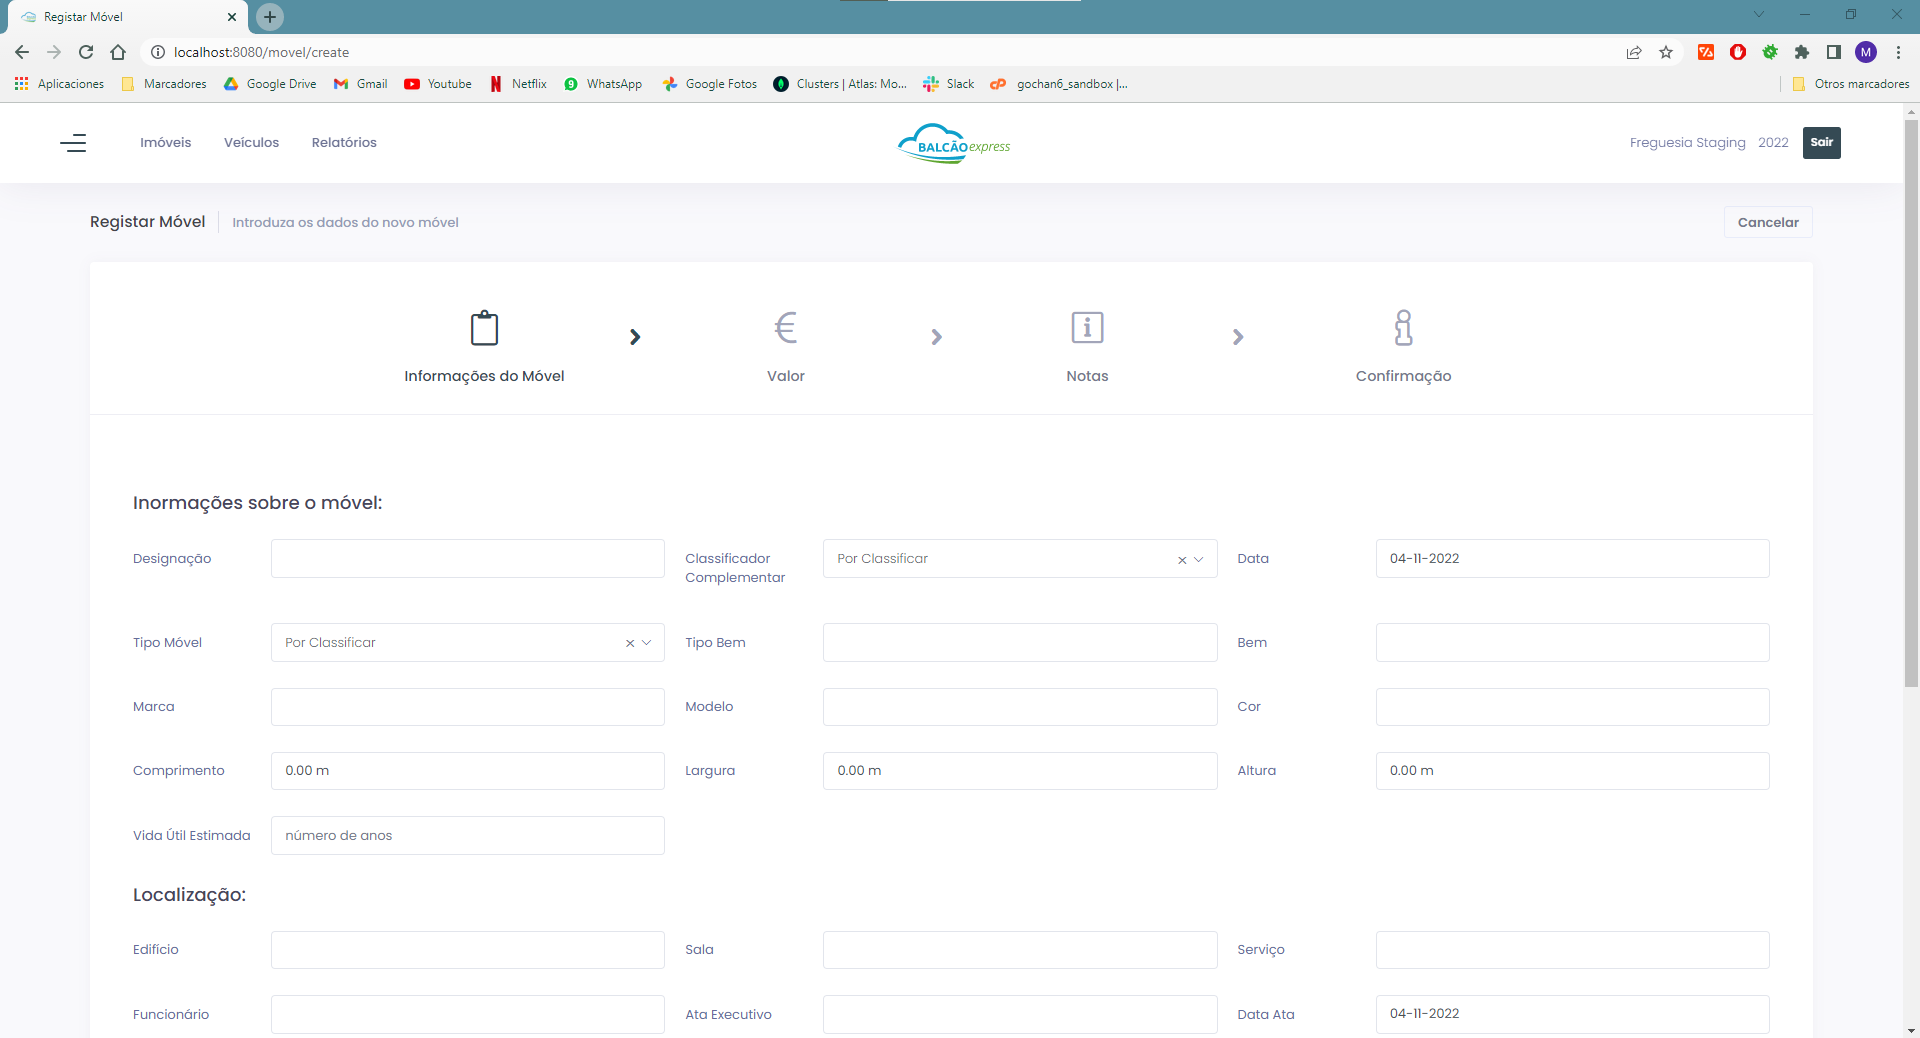Click the Comprimento field
Screen dimensions: 1920x1038
point(467,771)
